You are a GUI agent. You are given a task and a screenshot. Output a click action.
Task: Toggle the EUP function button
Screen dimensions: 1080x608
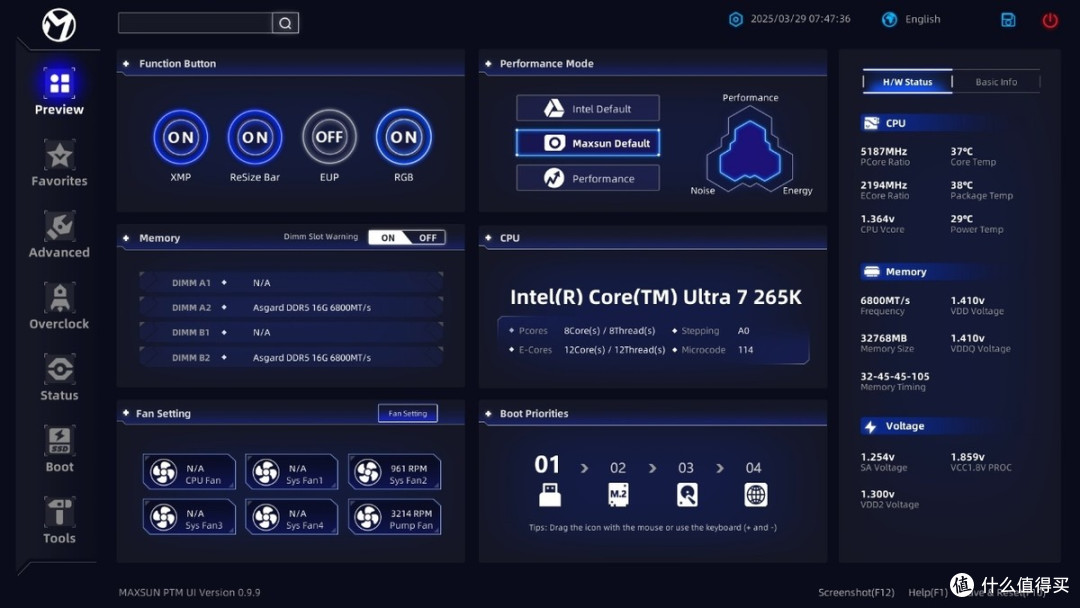(x=329, y=137)
